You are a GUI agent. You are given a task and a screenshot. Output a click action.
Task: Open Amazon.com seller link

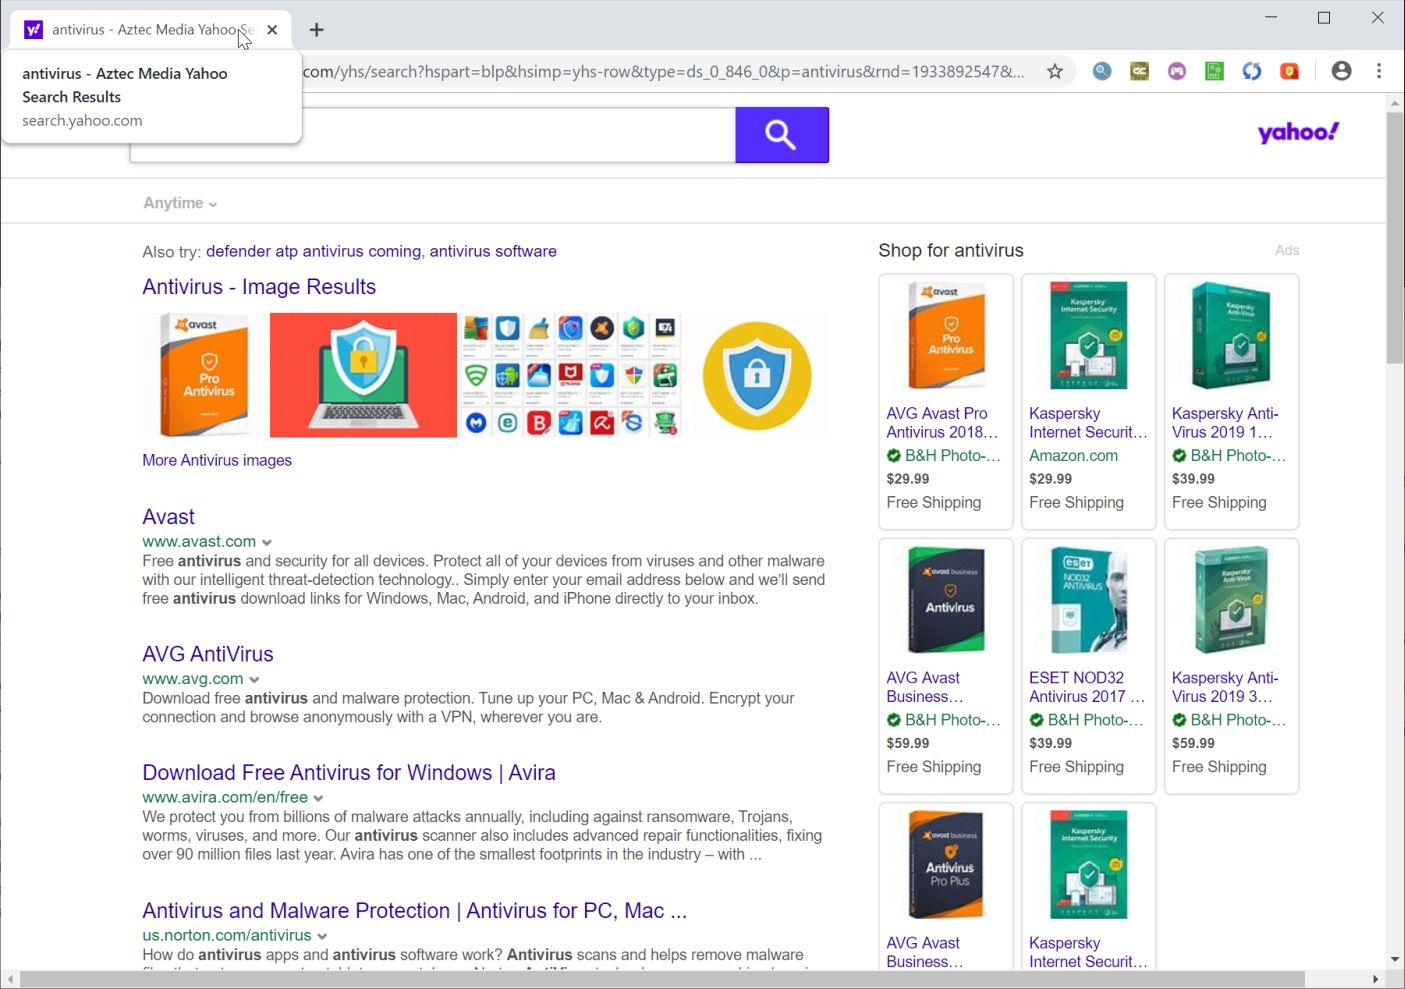pos(1073,456)
